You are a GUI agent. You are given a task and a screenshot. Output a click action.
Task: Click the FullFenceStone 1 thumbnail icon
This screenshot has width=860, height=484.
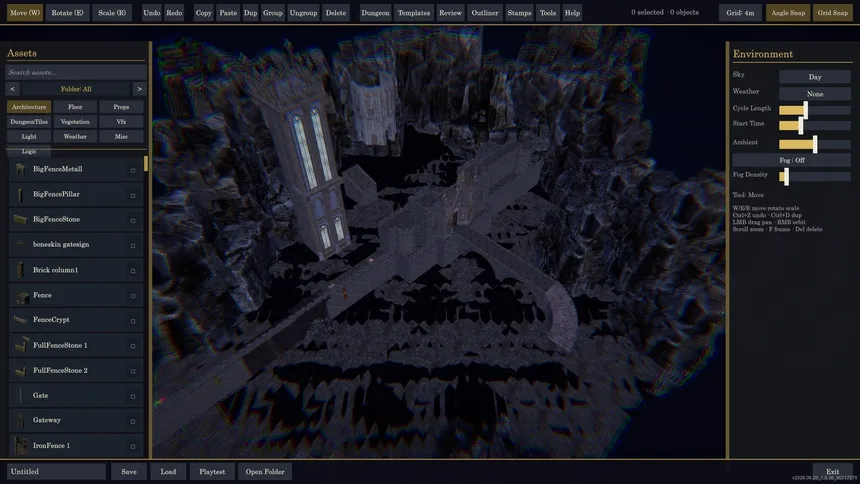pyautogui.click(x=21, y=345)
